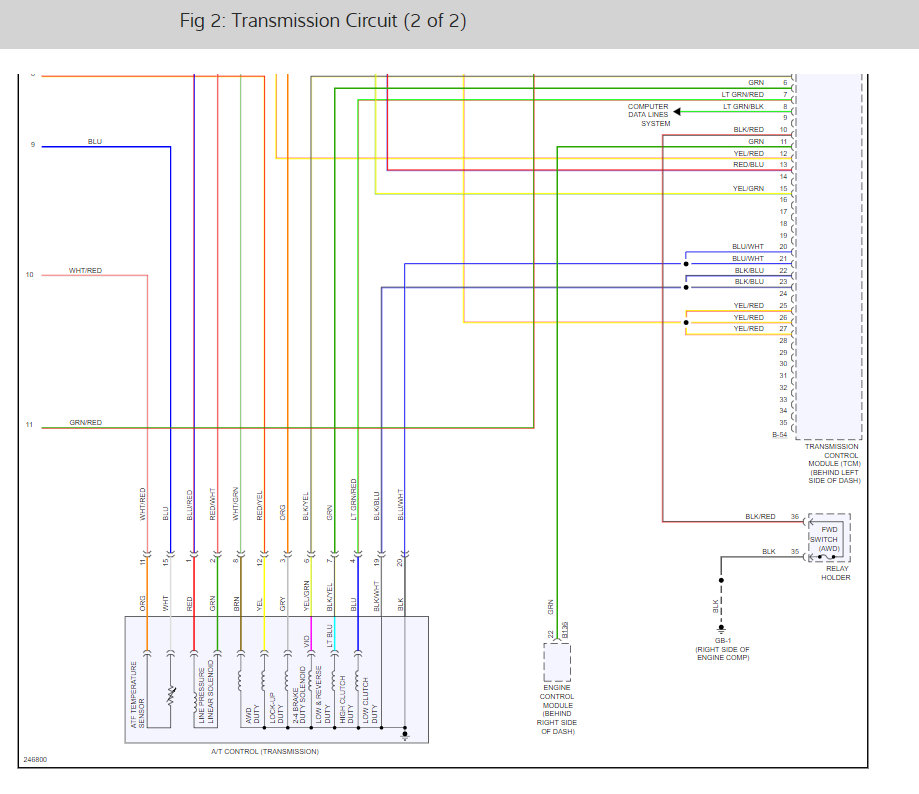
Task: Click the LOW & REVERSE DUTY label
Action: pyautogui.click(x=323, y=694)
